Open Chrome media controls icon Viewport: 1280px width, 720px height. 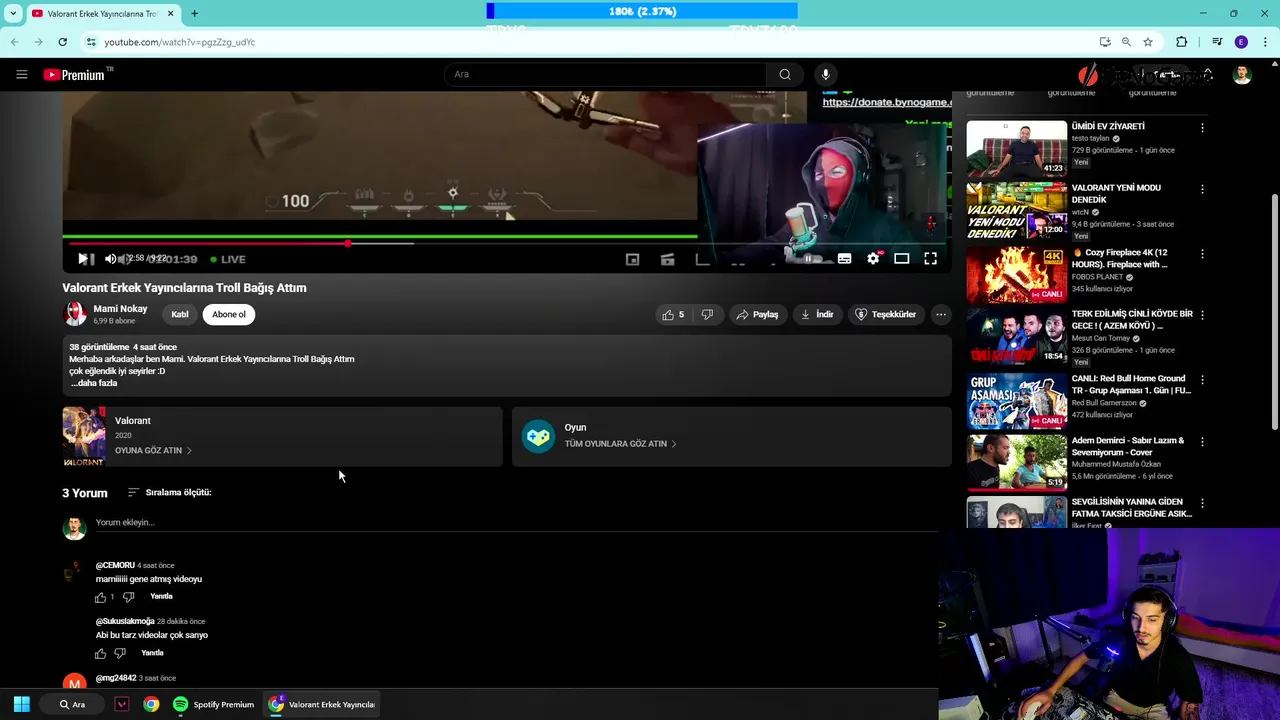pos(1217,42)
